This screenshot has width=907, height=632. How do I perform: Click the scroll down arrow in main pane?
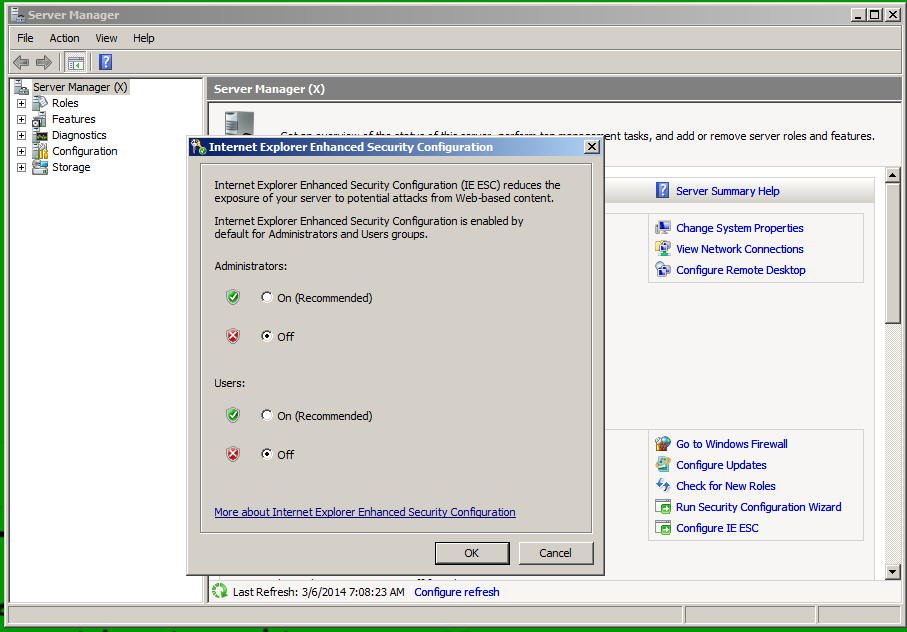point(893,572)
